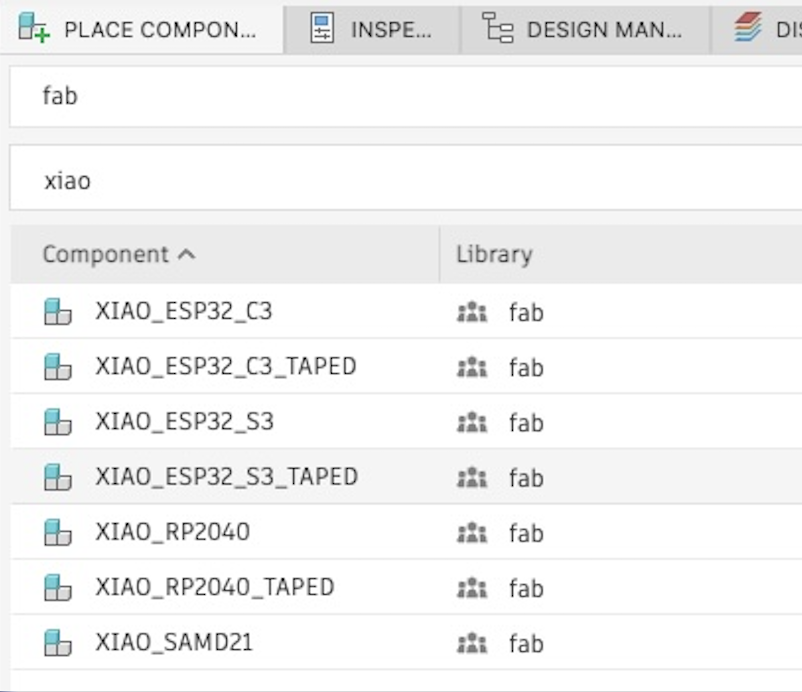Click the Design Manager tab icon
This screenshot has width=802, height=692.
497,27
